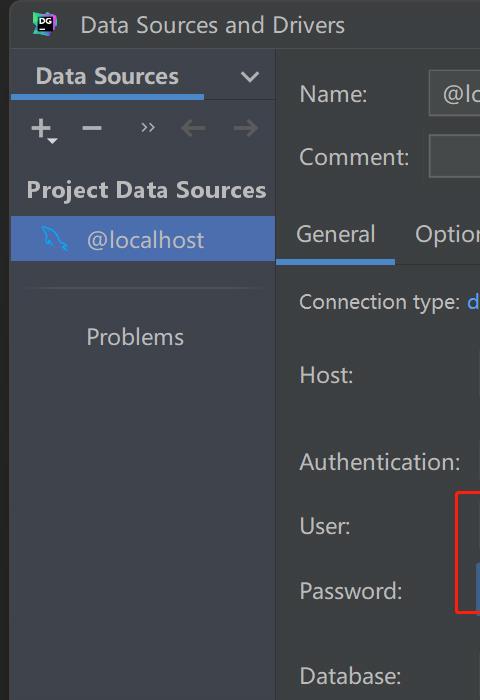Click the Connection type link value
The image size is (480, 700).
click(x=473, y=302)
